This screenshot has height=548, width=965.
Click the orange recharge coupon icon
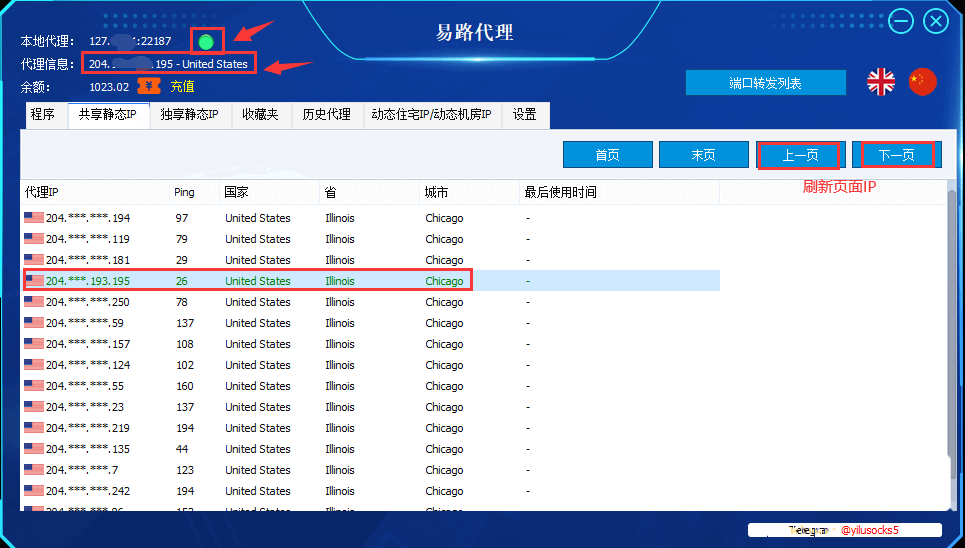149,86
